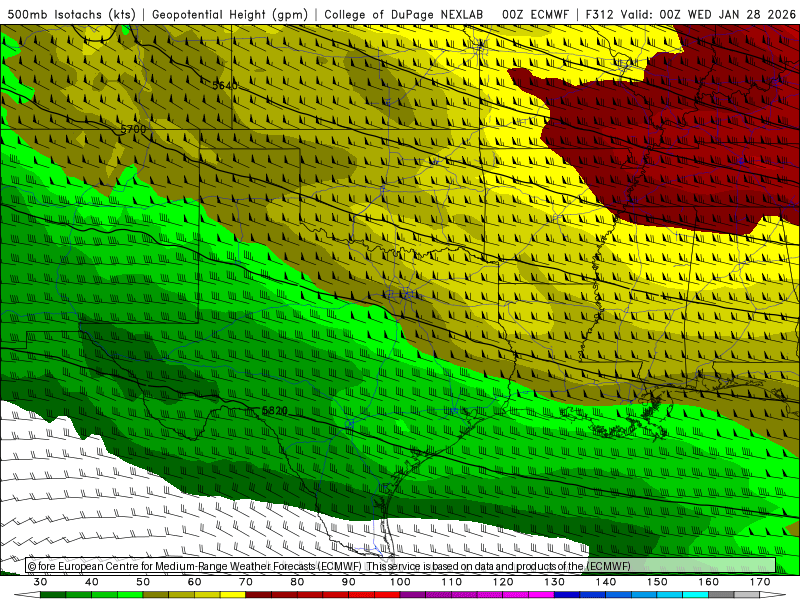
Task: Click the 110 knot scale label
Action: pyautogui.click(x=452, y=582)
